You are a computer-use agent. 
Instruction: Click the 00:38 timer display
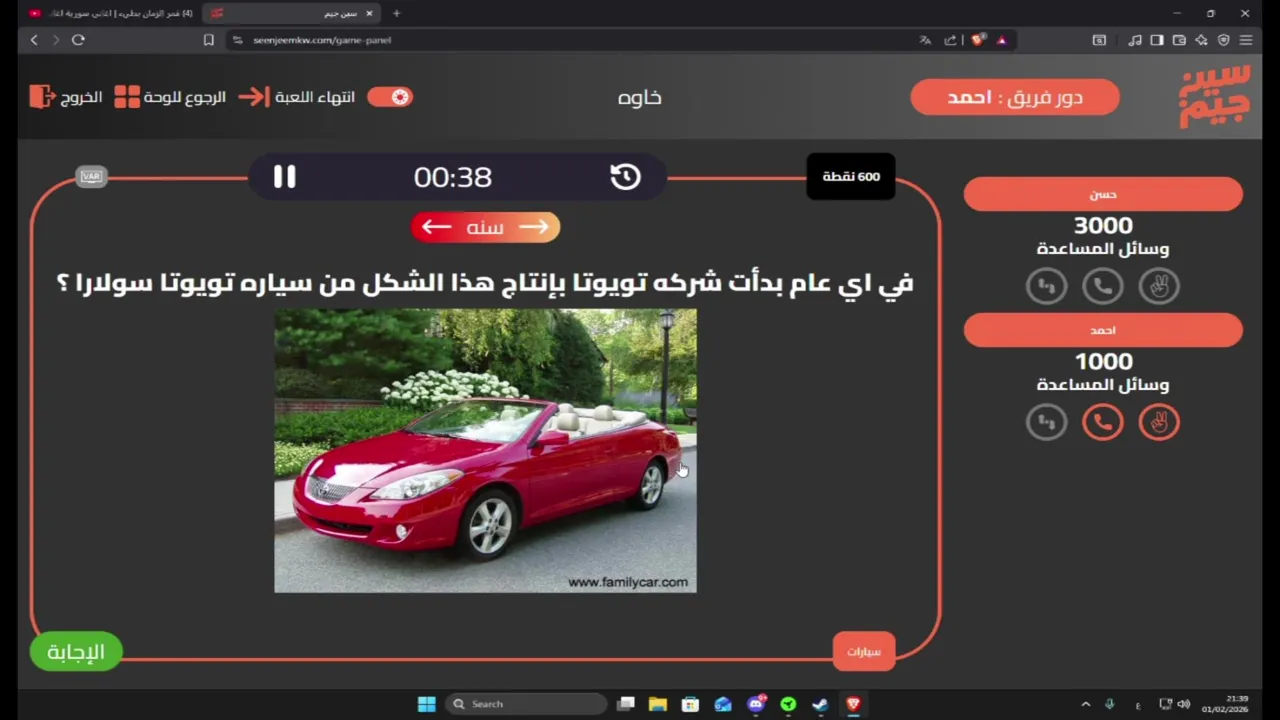[453, 177]
